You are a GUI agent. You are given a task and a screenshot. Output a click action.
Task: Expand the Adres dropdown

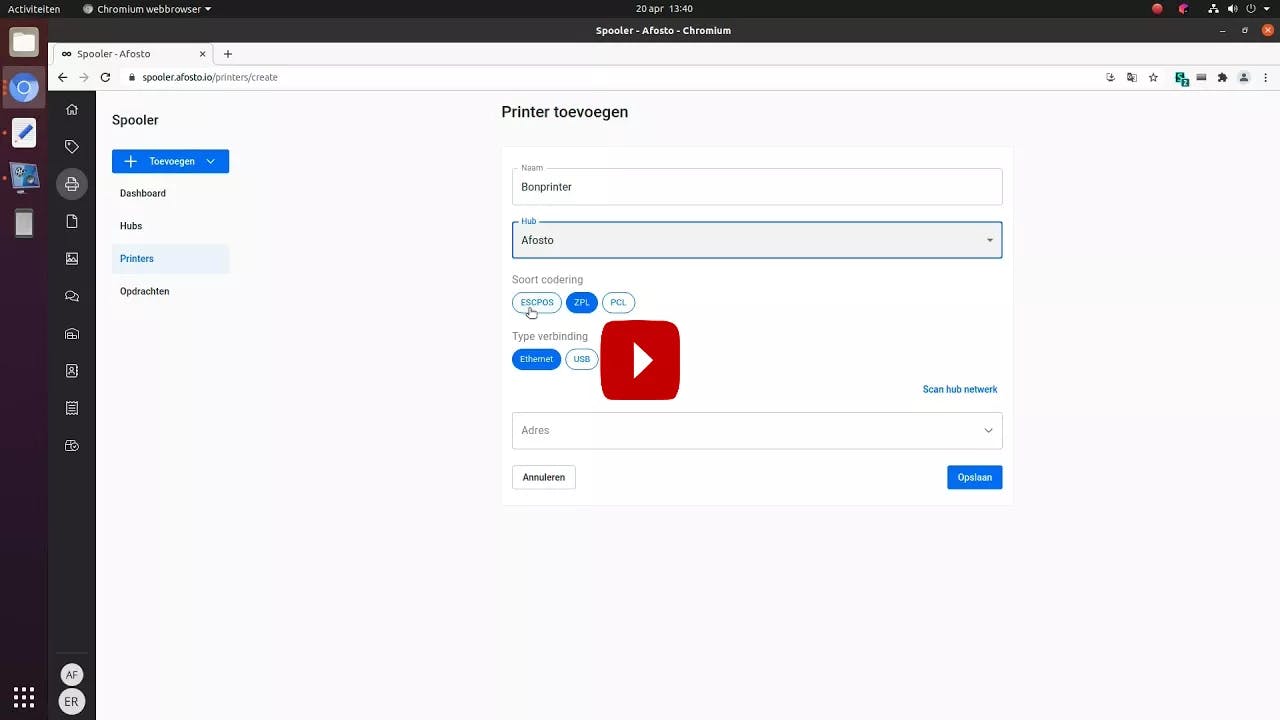pyautogui.click(x=757, y=431)
